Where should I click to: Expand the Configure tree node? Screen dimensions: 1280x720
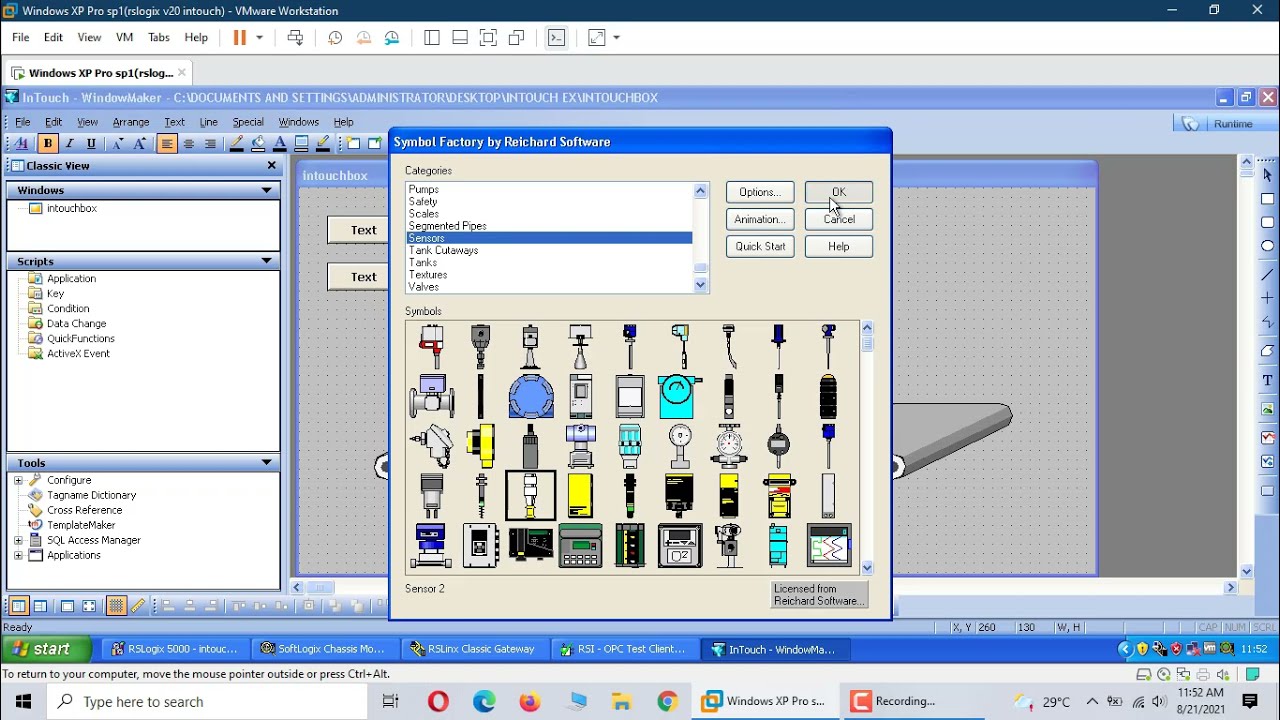(x=18, y=480)
